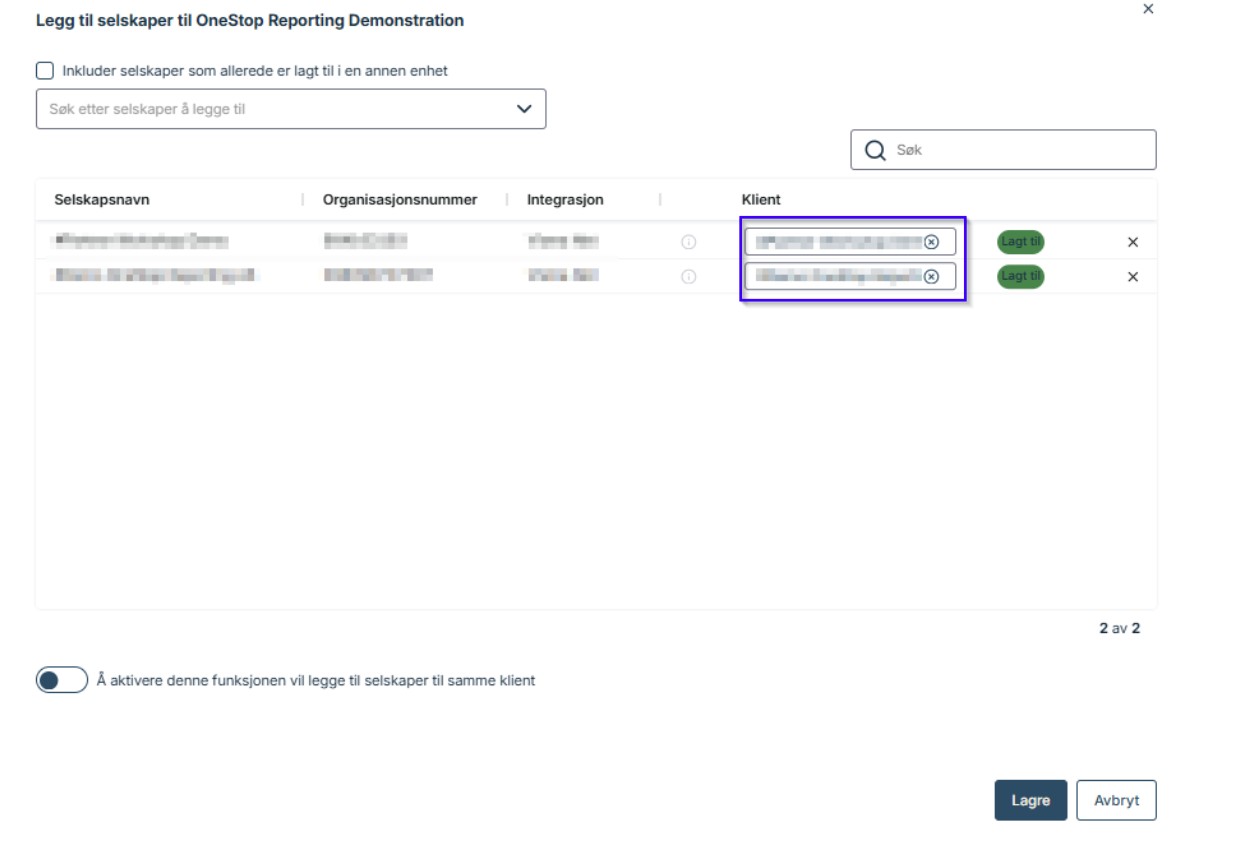Select the Integrasjon column header

coord(565,200)
